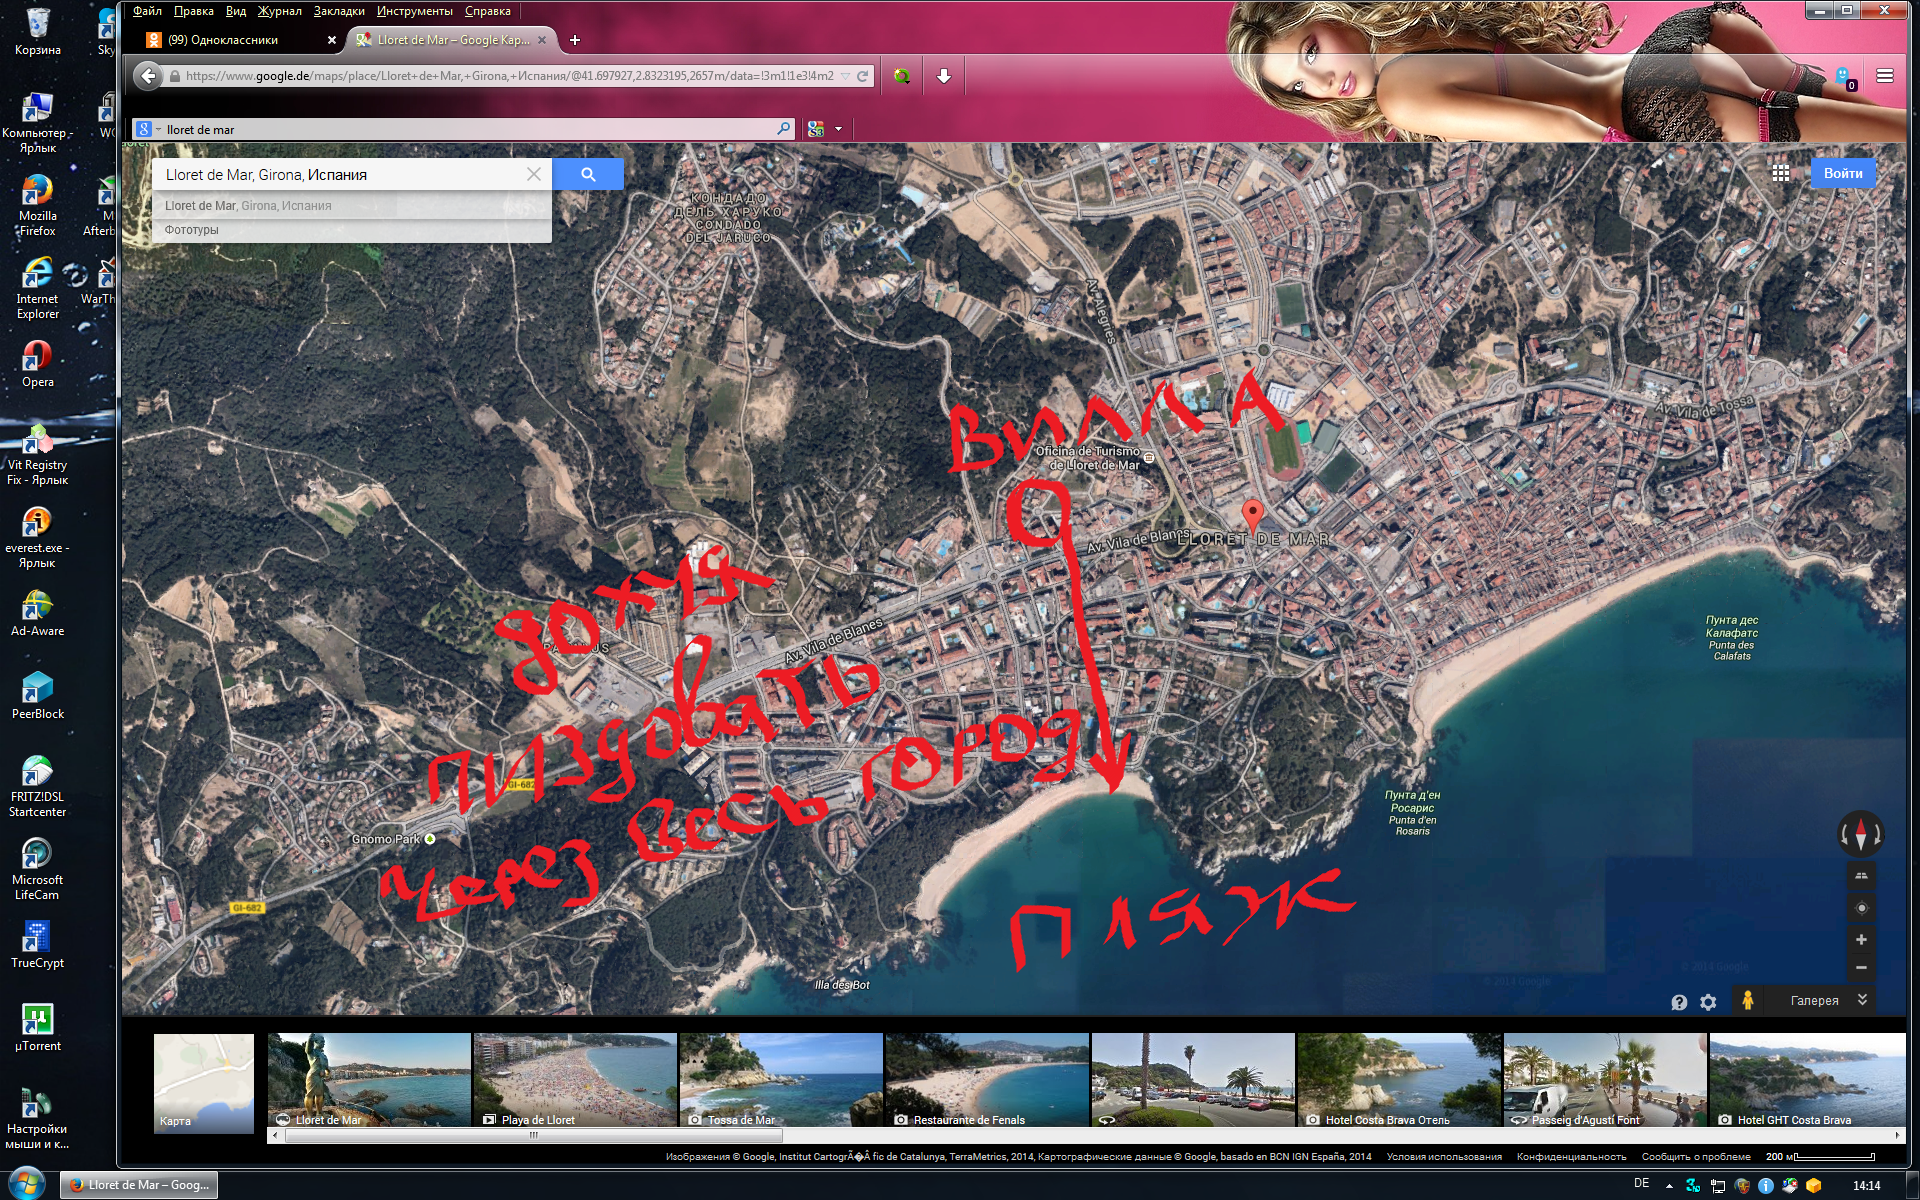Image resolution: width=1920 pixels, height=1200 pixels.
Task: Pick up the Street View pegman
Action: click(x=1747, y=1000)
